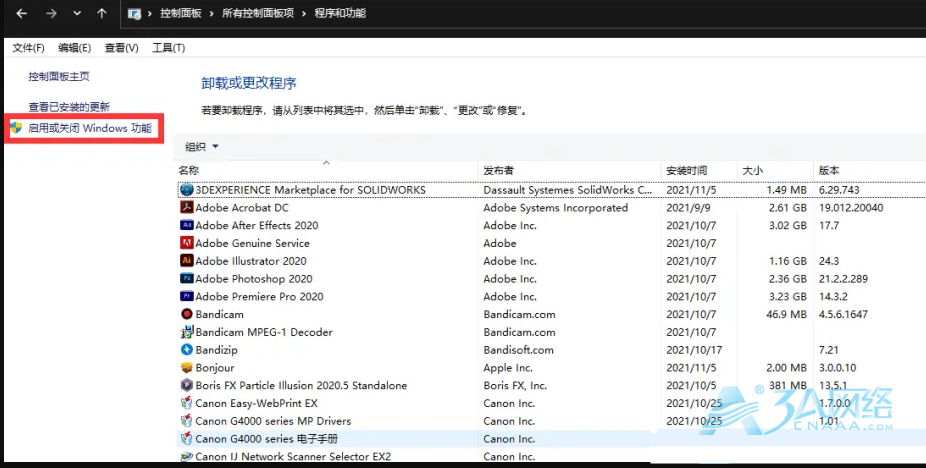926x468 pixels.
Task: Select Adobe Acrobat DC program name
Action: click(242, 207)
